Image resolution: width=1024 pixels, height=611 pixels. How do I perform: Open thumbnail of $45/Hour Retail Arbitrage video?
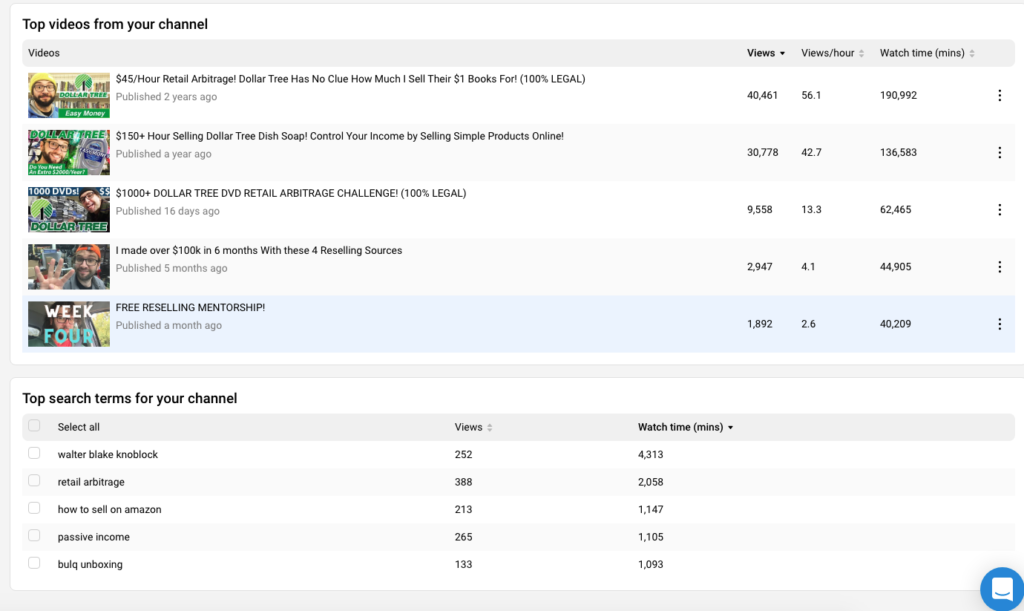click(69, 95)
